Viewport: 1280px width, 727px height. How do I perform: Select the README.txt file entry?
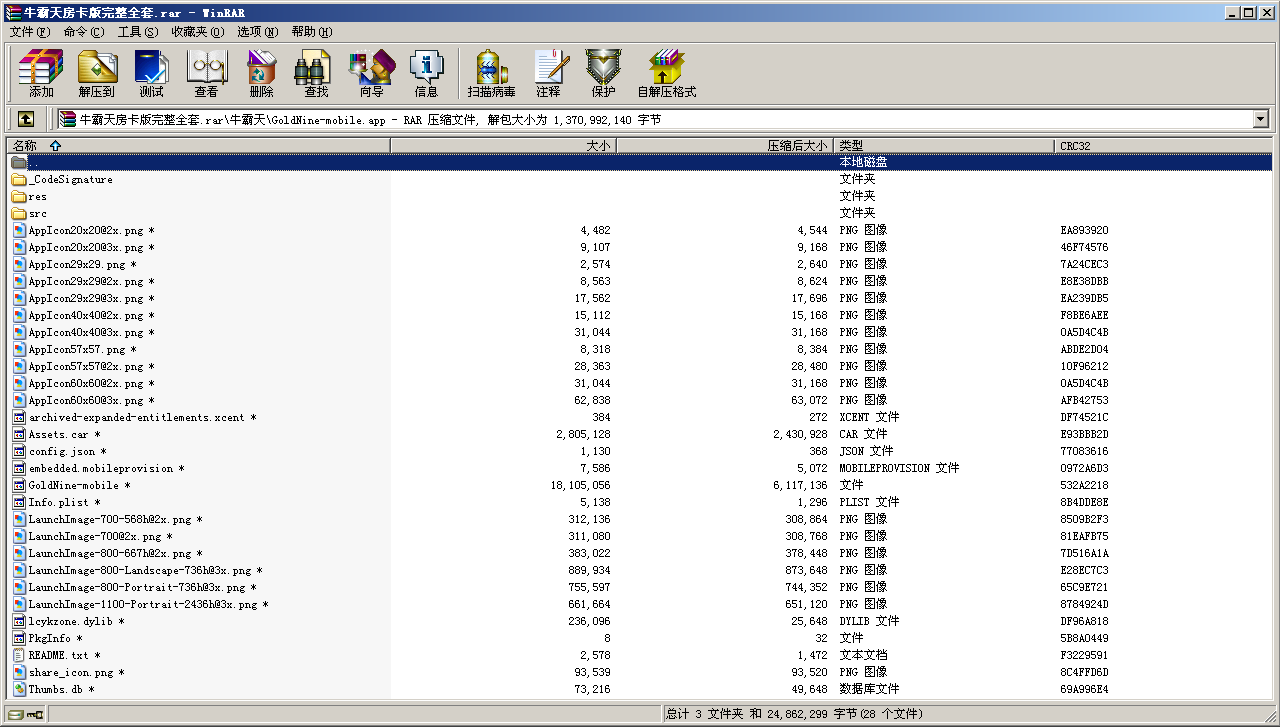tap(58, 656)
